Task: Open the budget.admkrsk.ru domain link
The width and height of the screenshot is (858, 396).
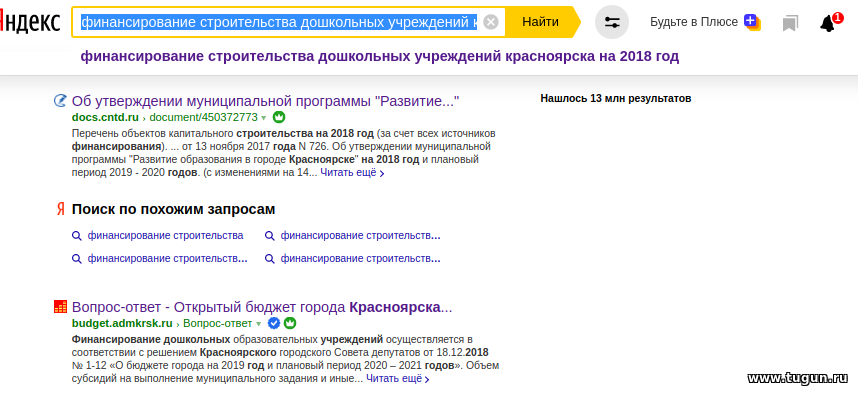Action: [x=122, y=323]
